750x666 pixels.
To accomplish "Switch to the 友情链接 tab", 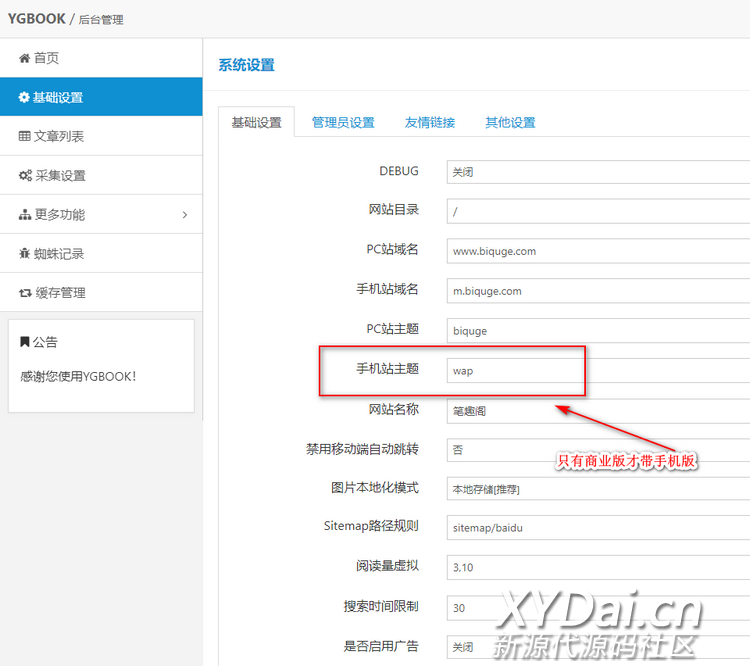I will (x=430, y=123).
